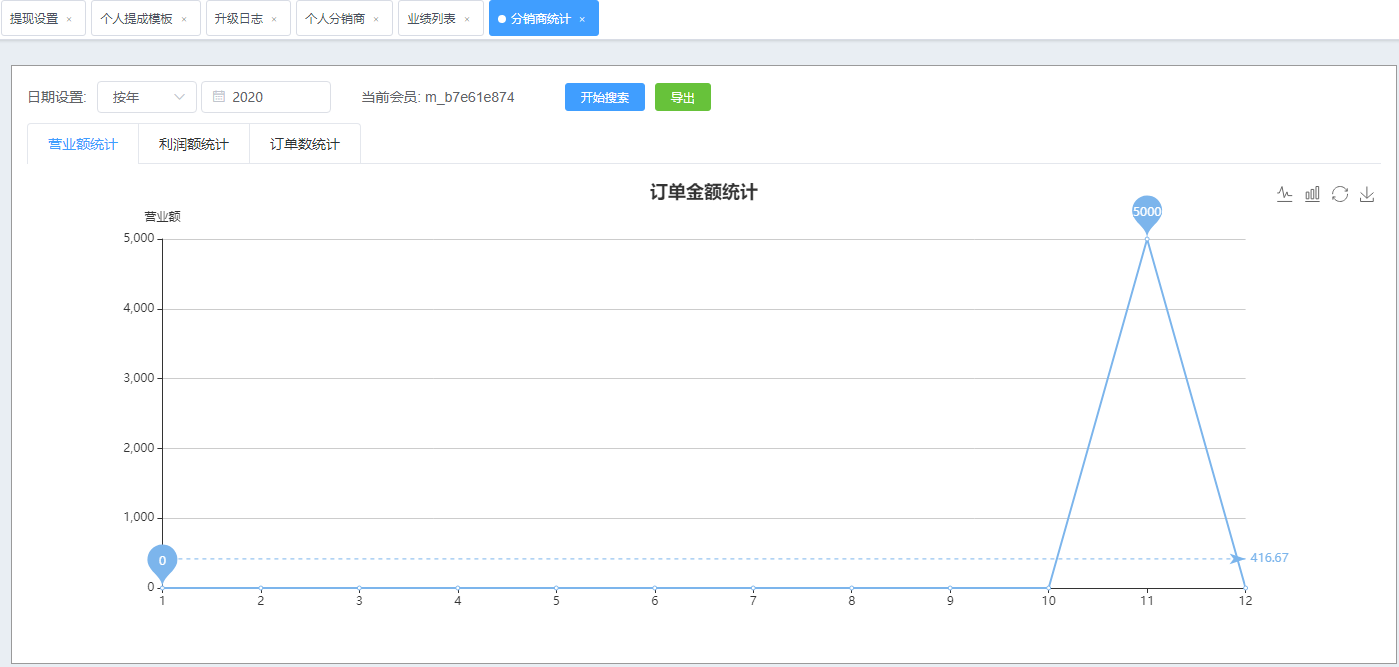
Task: Switch chart to line view icon
Action: click(1285, 194)
